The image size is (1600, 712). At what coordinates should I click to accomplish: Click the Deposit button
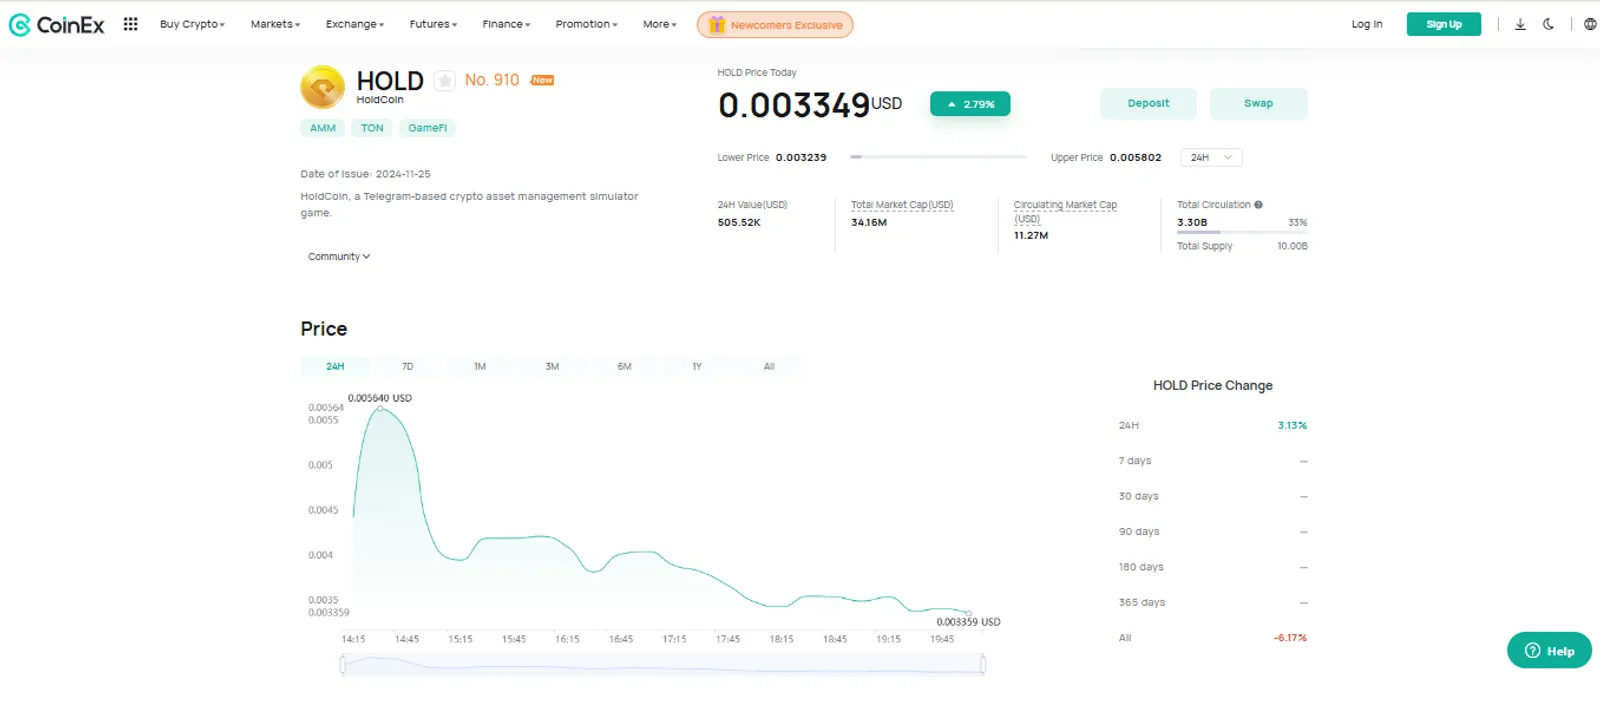point(1148,103)
